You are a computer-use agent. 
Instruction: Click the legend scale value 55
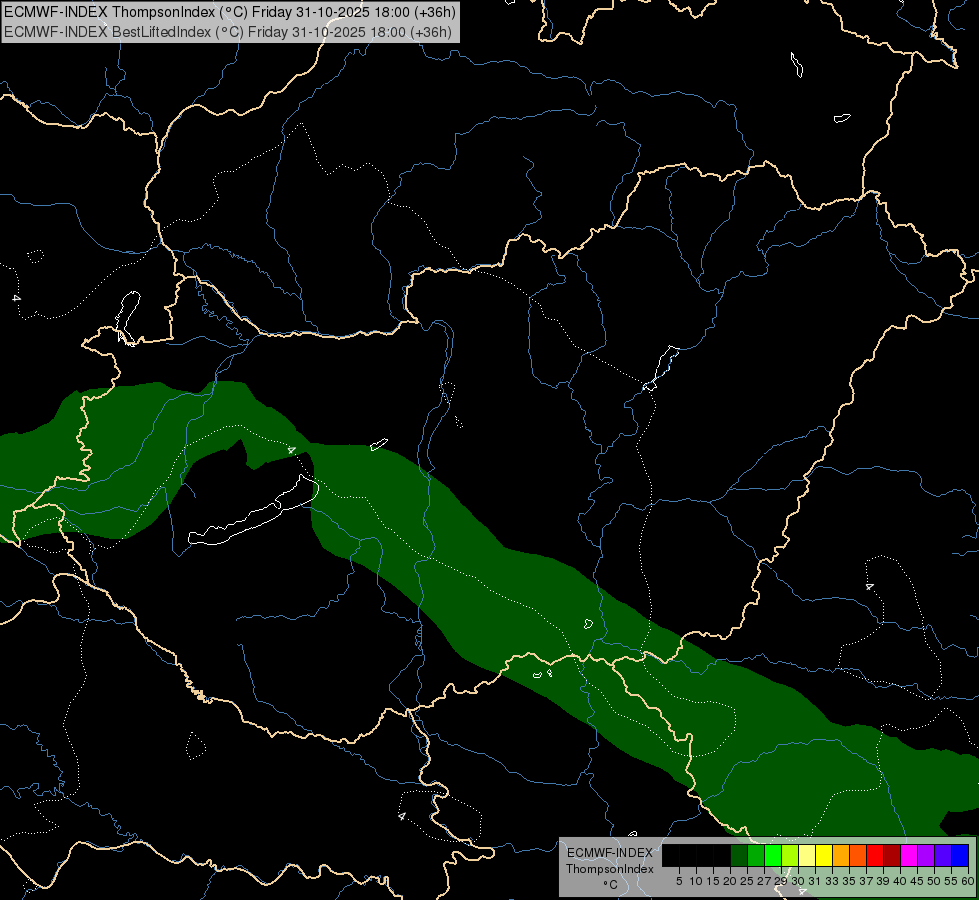(x=952, y=881)
